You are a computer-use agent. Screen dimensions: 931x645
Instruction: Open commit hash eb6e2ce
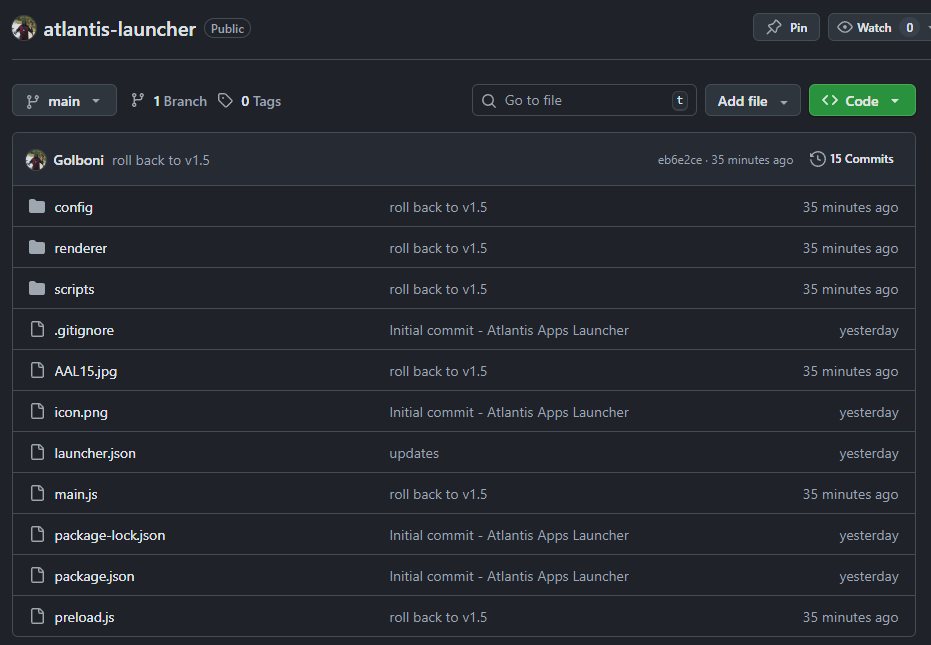(679, 160)
